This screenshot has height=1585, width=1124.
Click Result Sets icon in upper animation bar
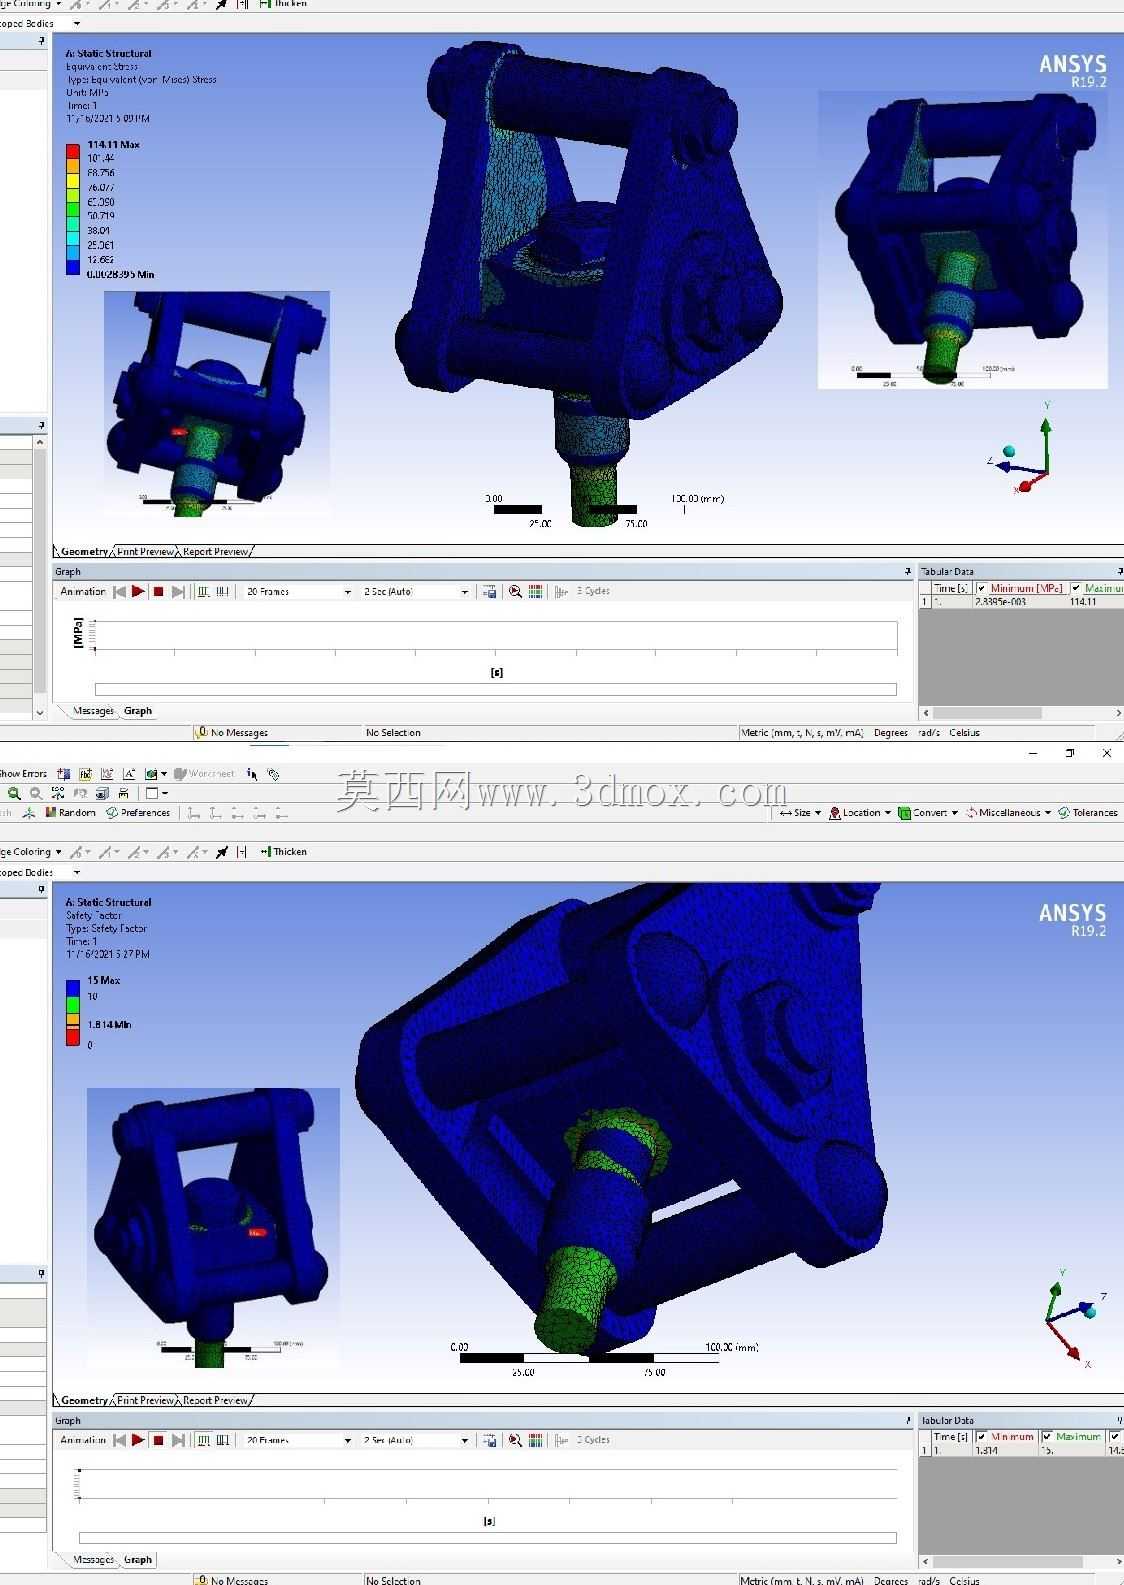[x=223, y=591]
